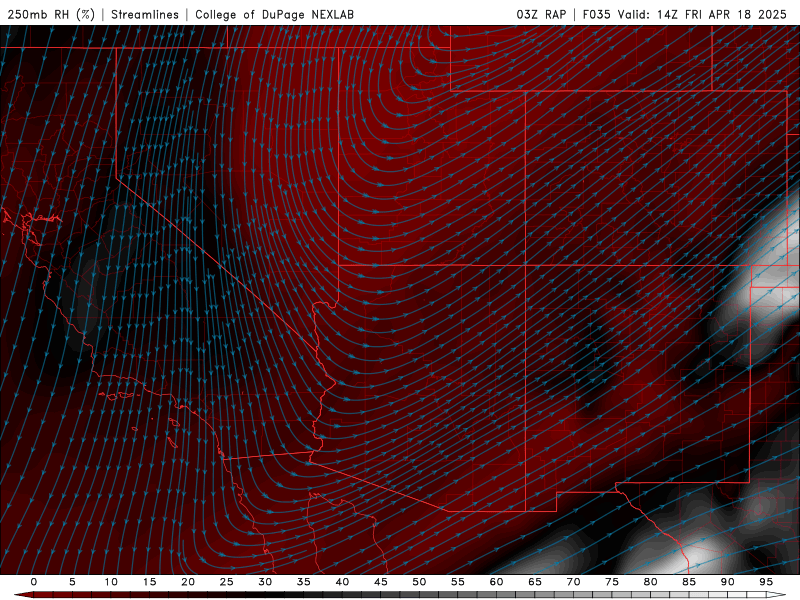Select the "95" legend number

(x=766, y=582)
